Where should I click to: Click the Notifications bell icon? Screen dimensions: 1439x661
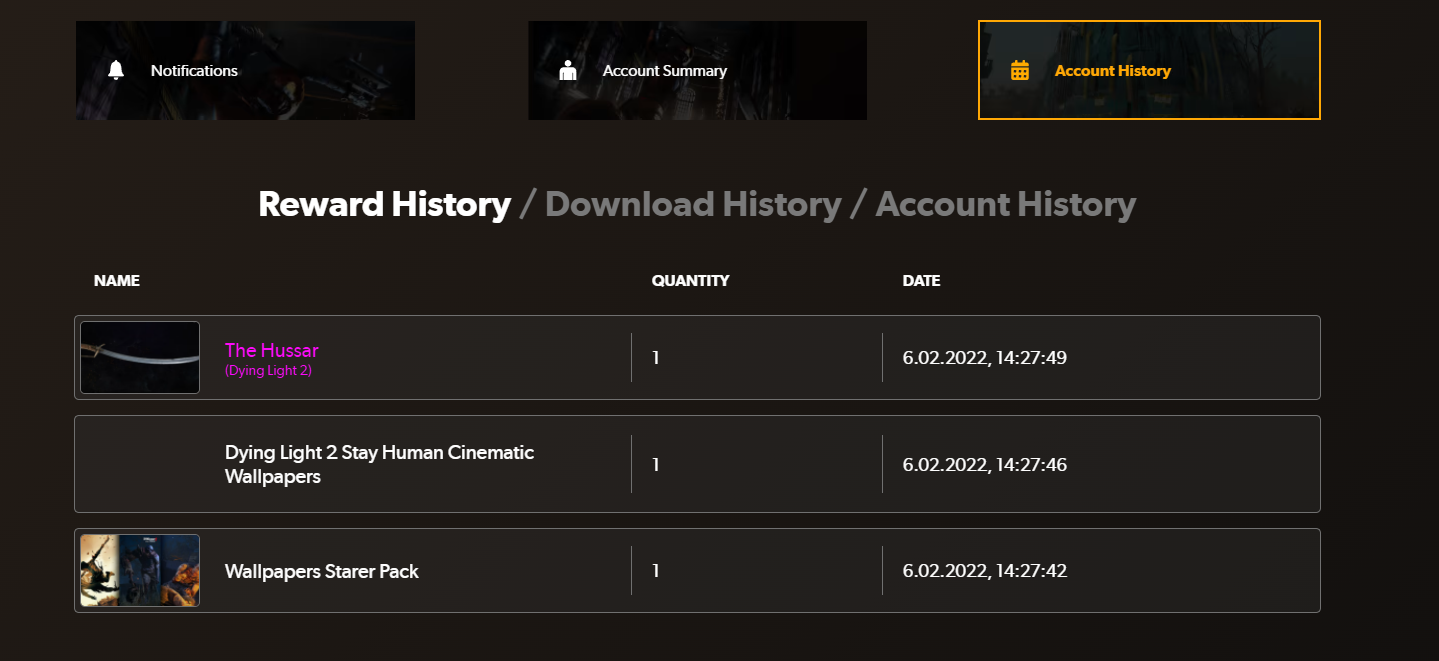(116, 70)
